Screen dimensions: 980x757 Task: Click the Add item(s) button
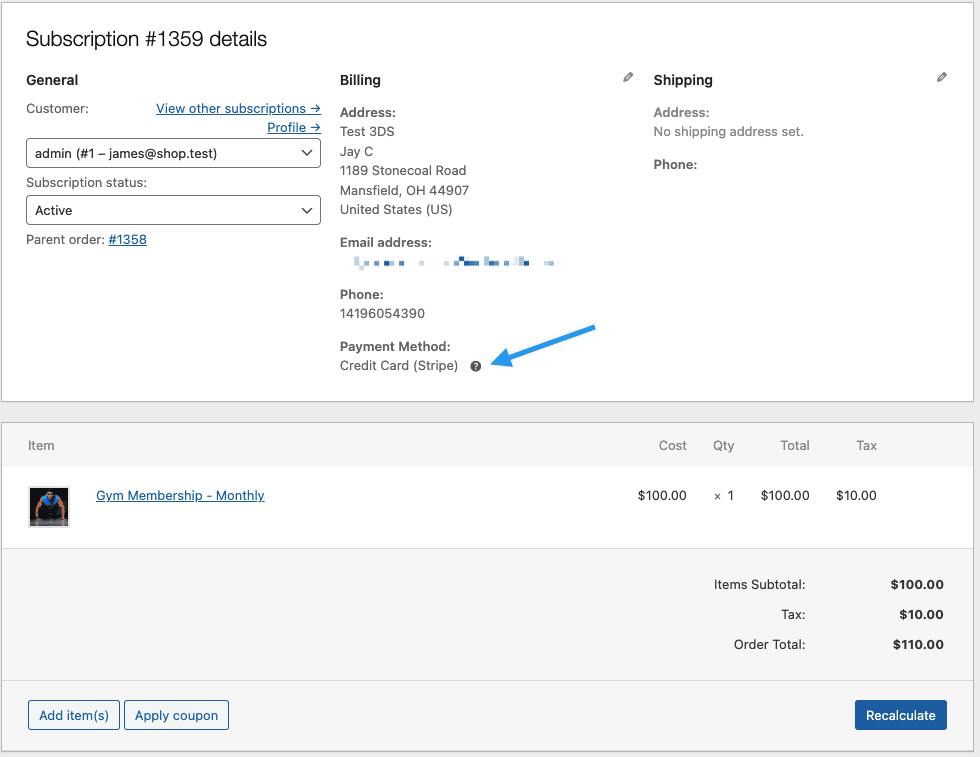click(73, 715)
